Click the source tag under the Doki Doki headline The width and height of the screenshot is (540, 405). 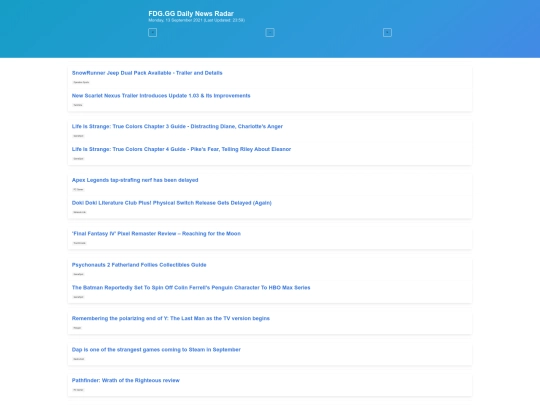[80, 212]
